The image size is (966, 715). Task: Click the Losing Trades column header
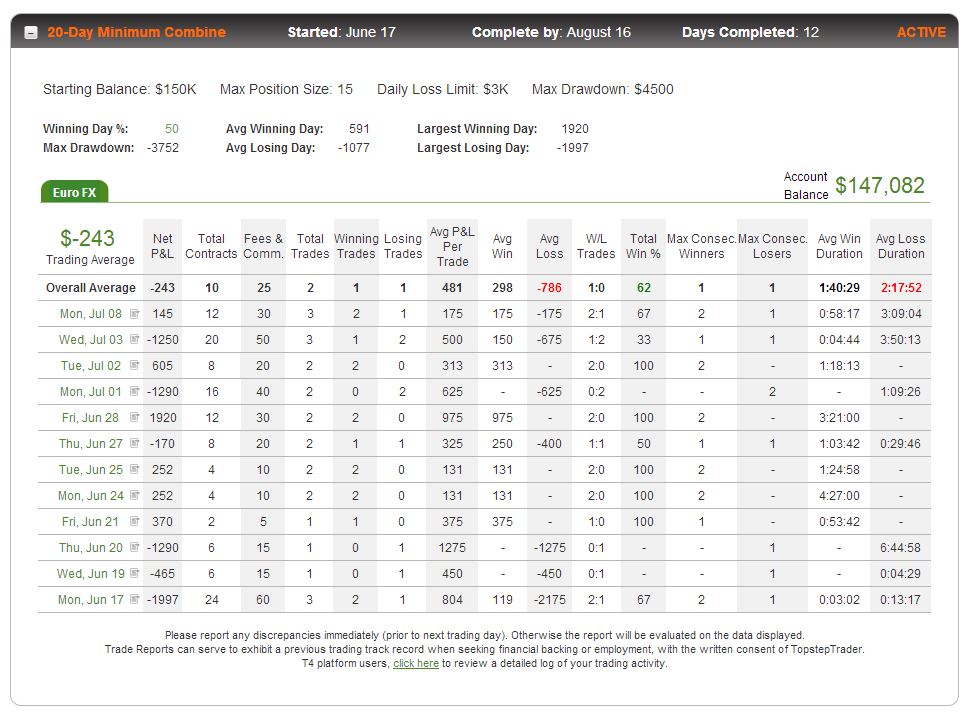[403, 246]
